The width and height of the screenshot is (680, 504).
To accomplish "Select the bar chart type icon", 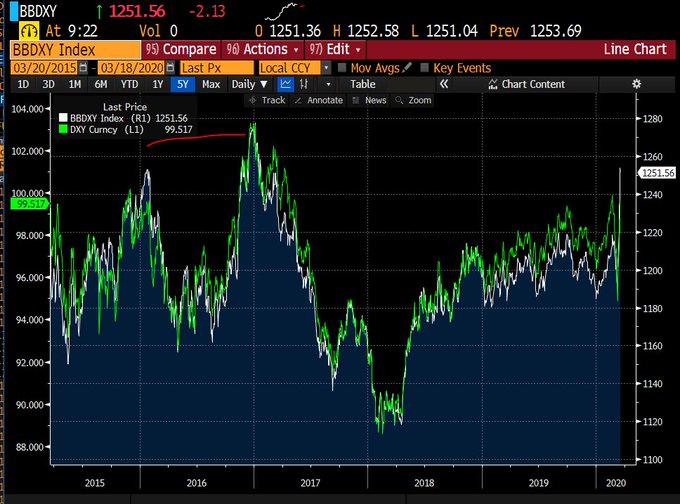I will pos(304,84).
